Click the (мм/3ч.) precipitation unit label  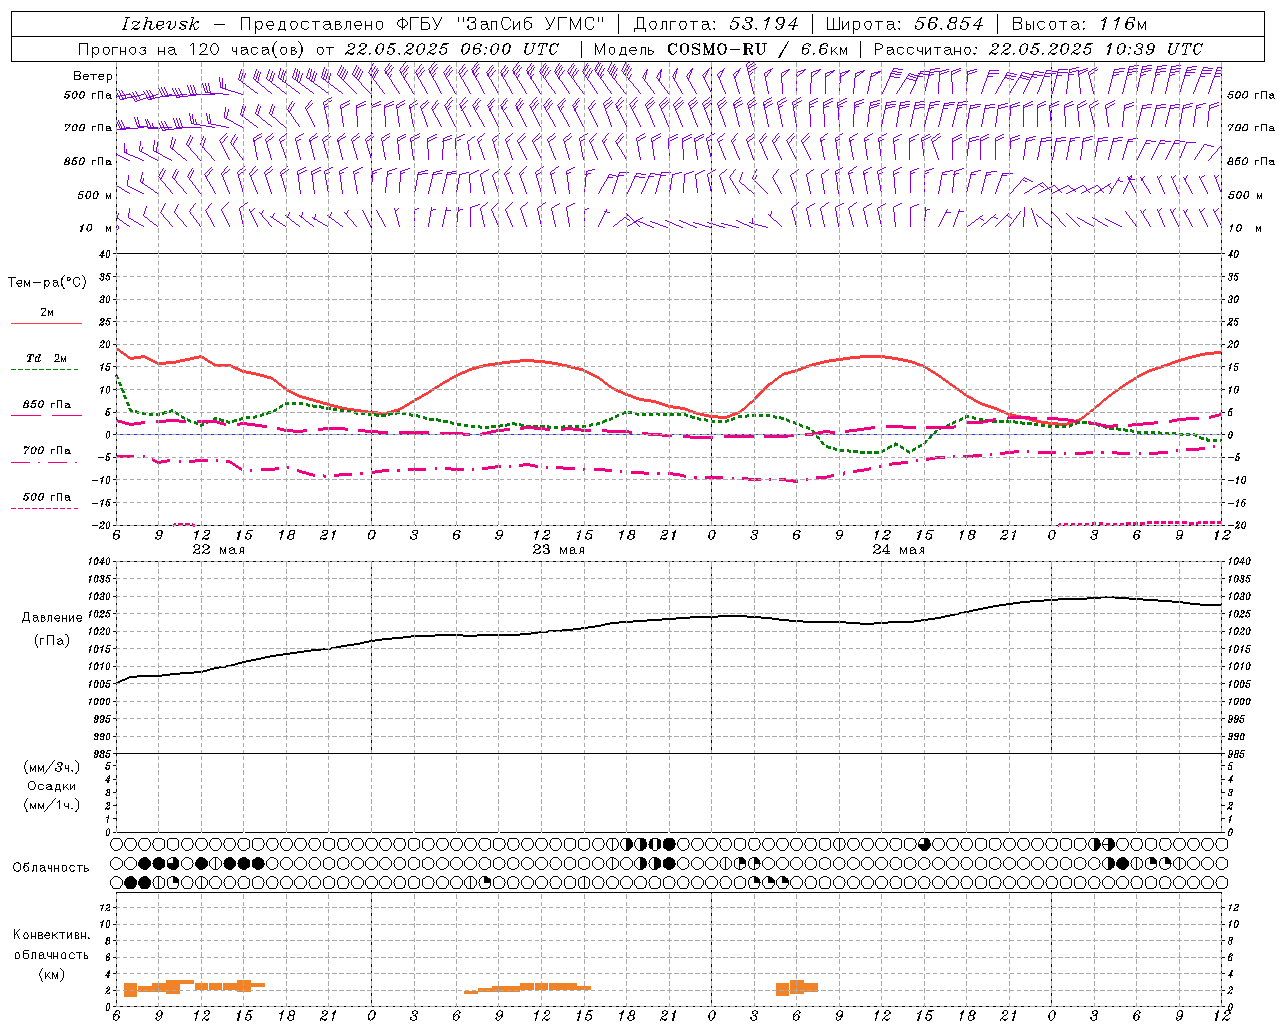52,767
